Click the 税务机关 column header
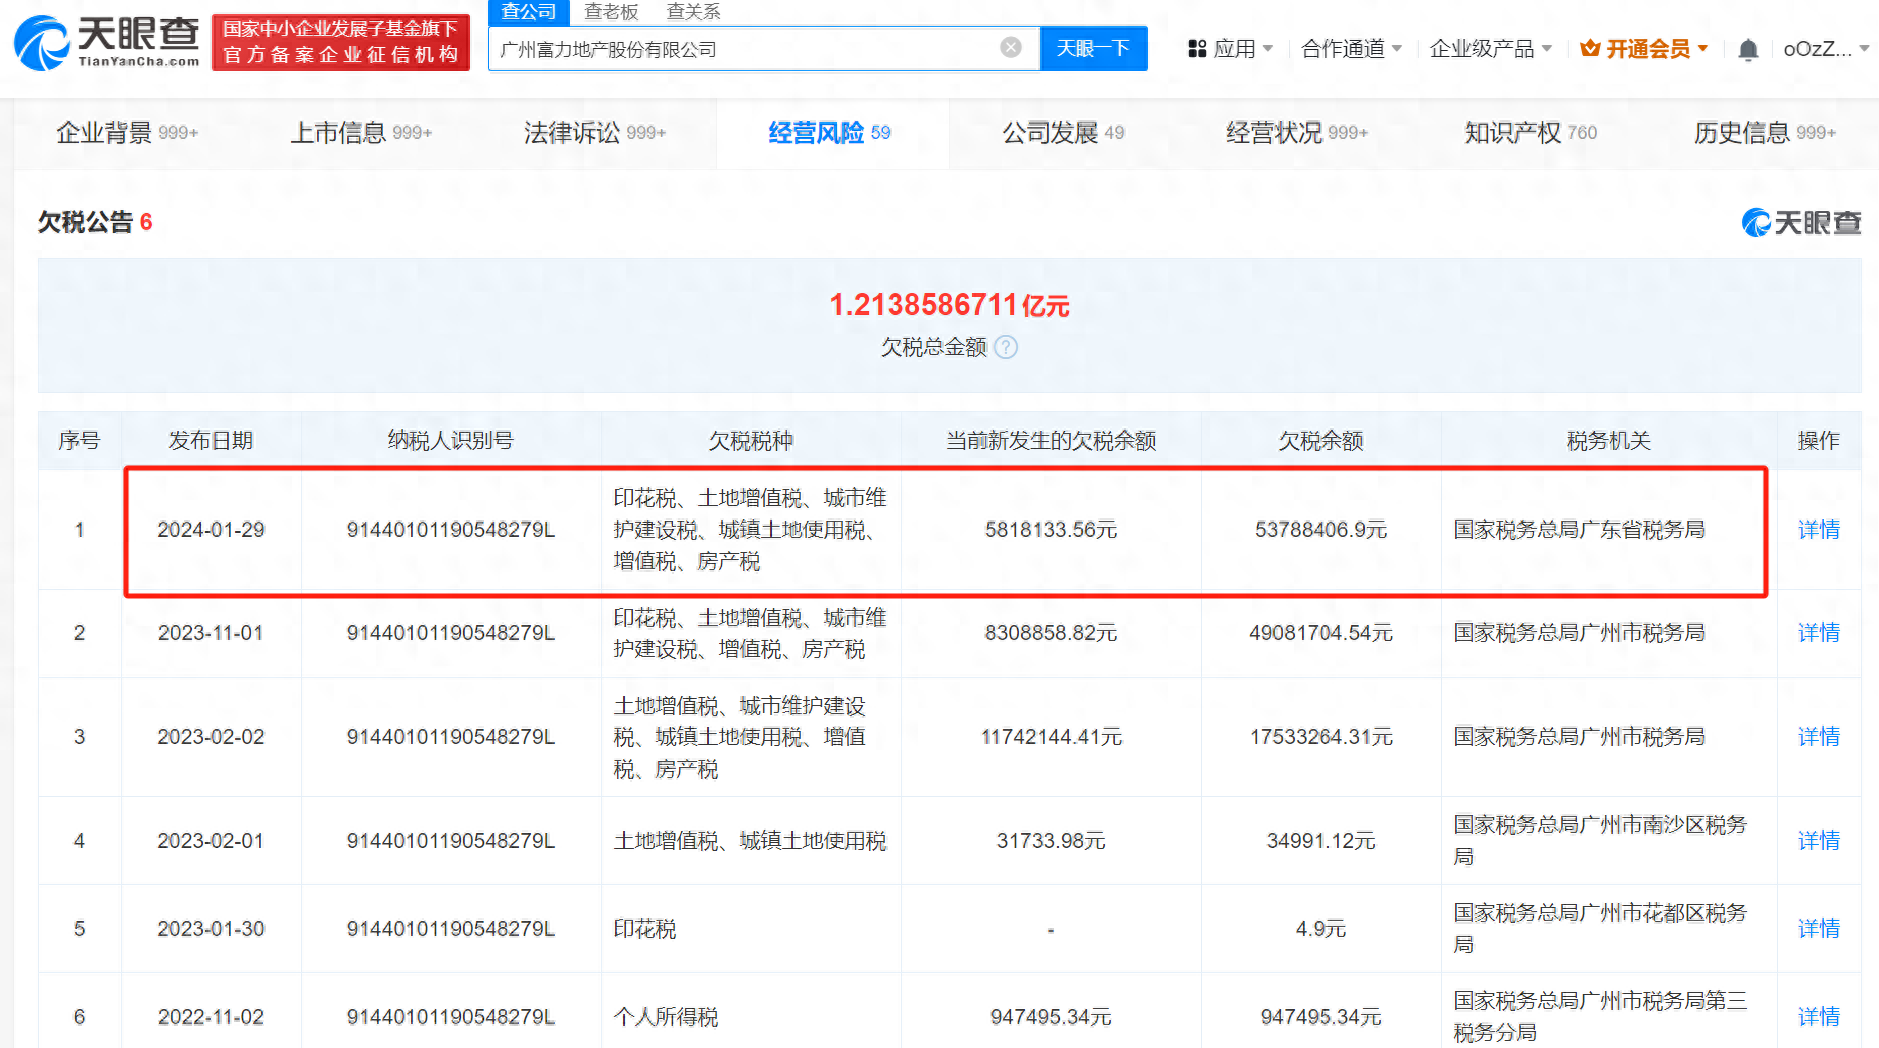The width and height of the screenshot is (1879, 1048). point(1609,441)
